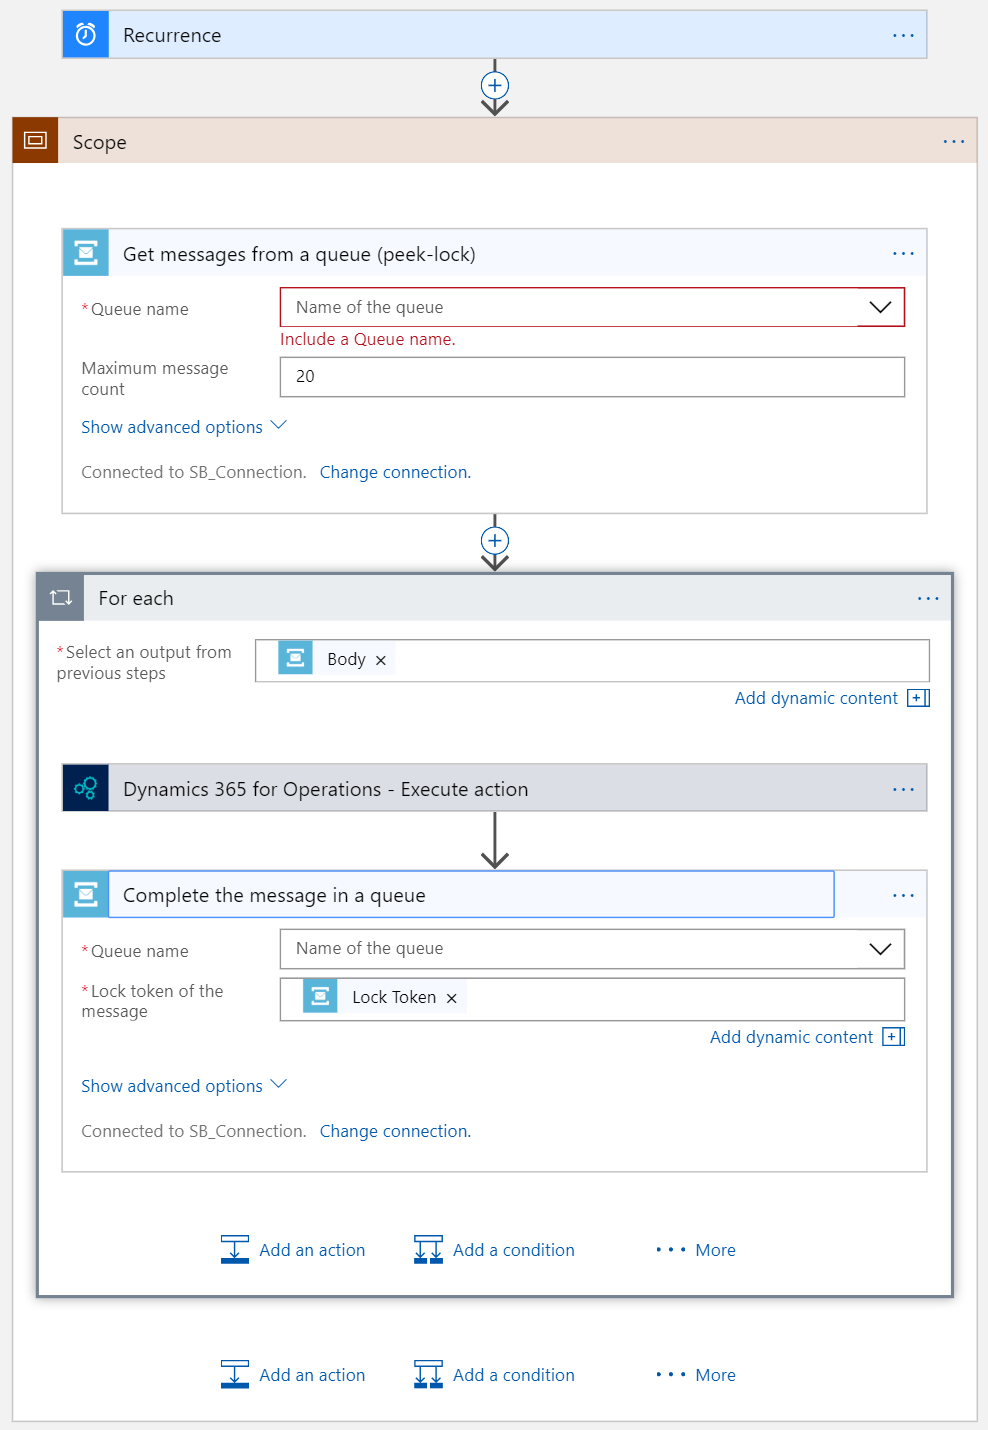Click the Scope icon
This screenshot has height=1430, width=988.
35,141
